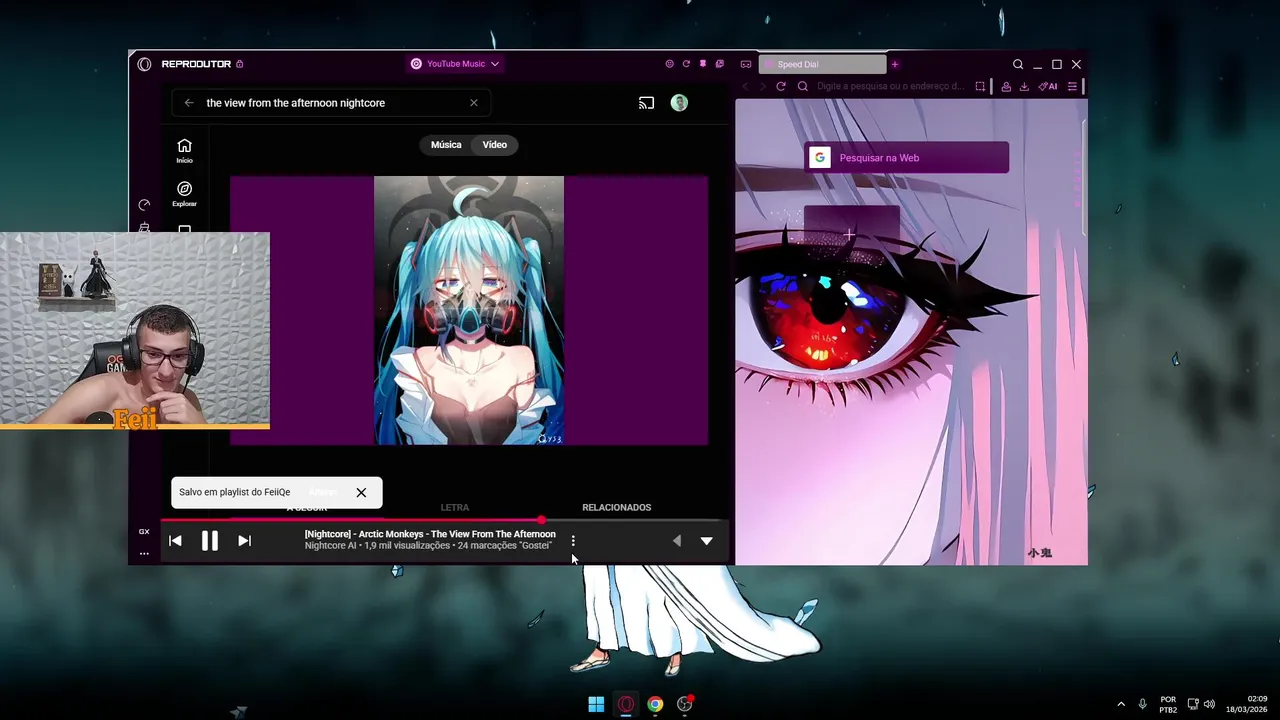Go back using the search box arrow
1280x720 pixels.
click(x=189, y=103)
